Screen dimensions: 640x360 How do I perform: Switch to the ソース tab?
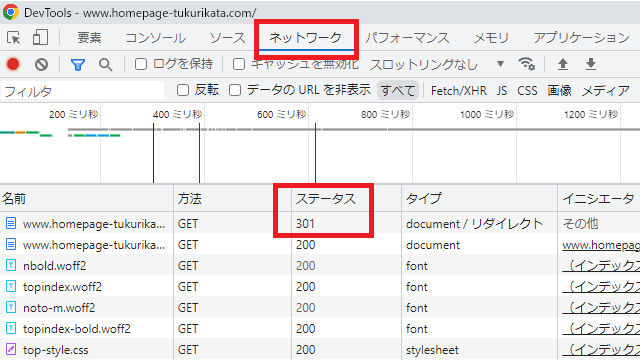pyautogui.click(x=227, y=38)
